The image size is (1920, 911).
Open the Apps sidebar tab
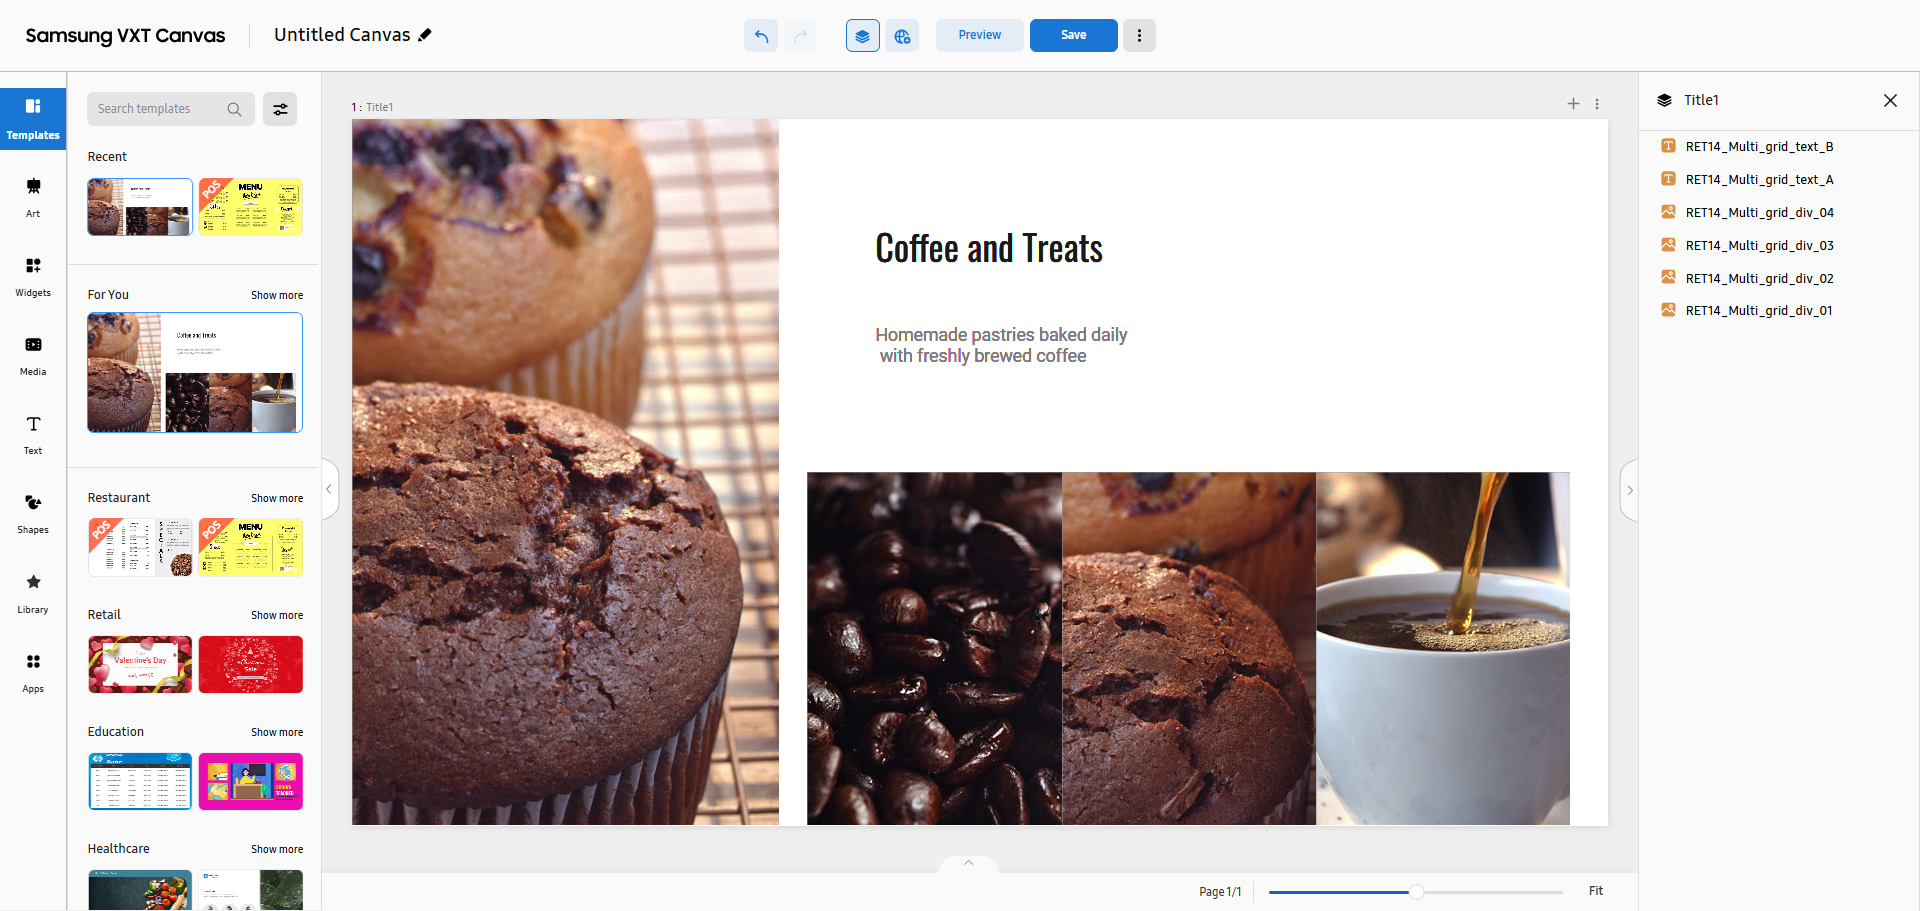pyautogui.click(x=33, y=673)
